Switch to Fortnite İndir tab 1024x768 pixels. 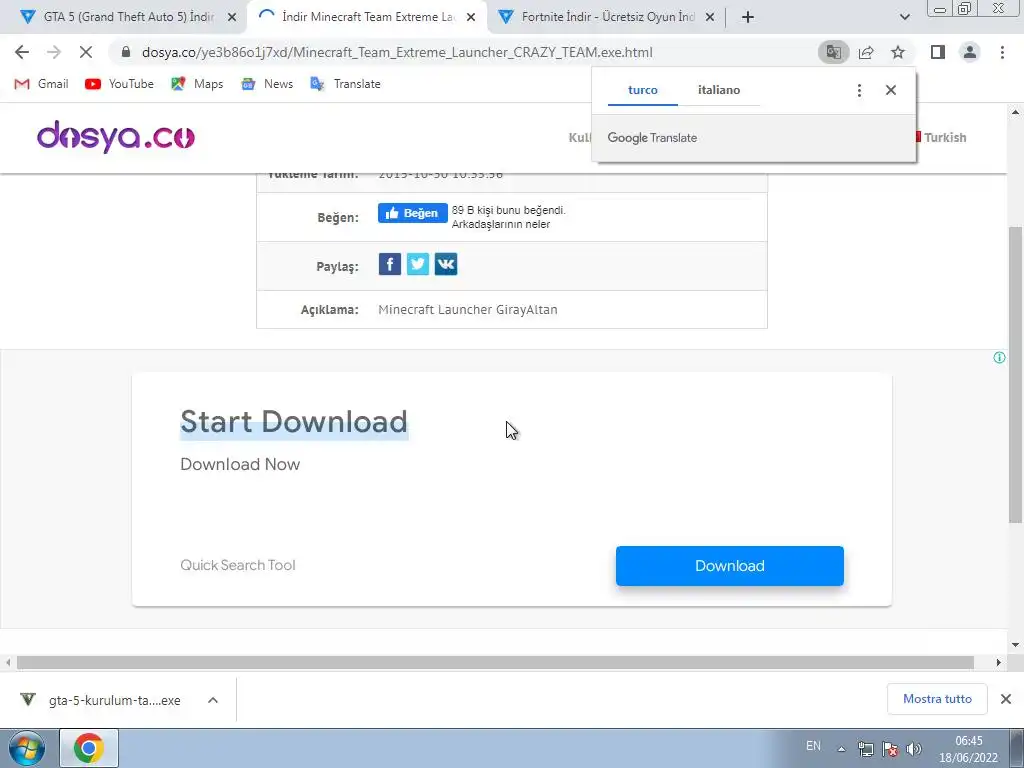pyautogui.click(x=604, y=17)
